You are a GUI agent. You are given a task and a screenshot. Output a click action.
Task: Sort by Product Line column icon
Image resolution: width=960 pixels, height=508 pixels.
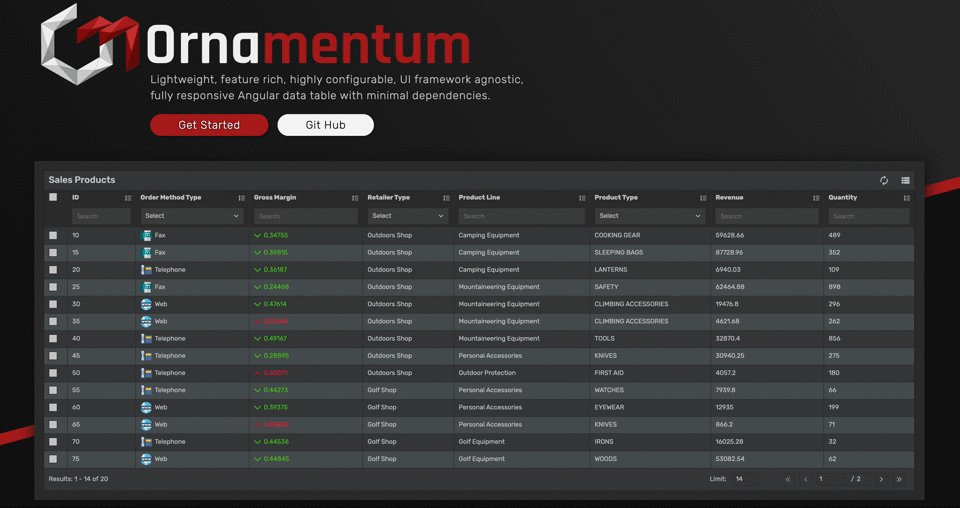582,198
